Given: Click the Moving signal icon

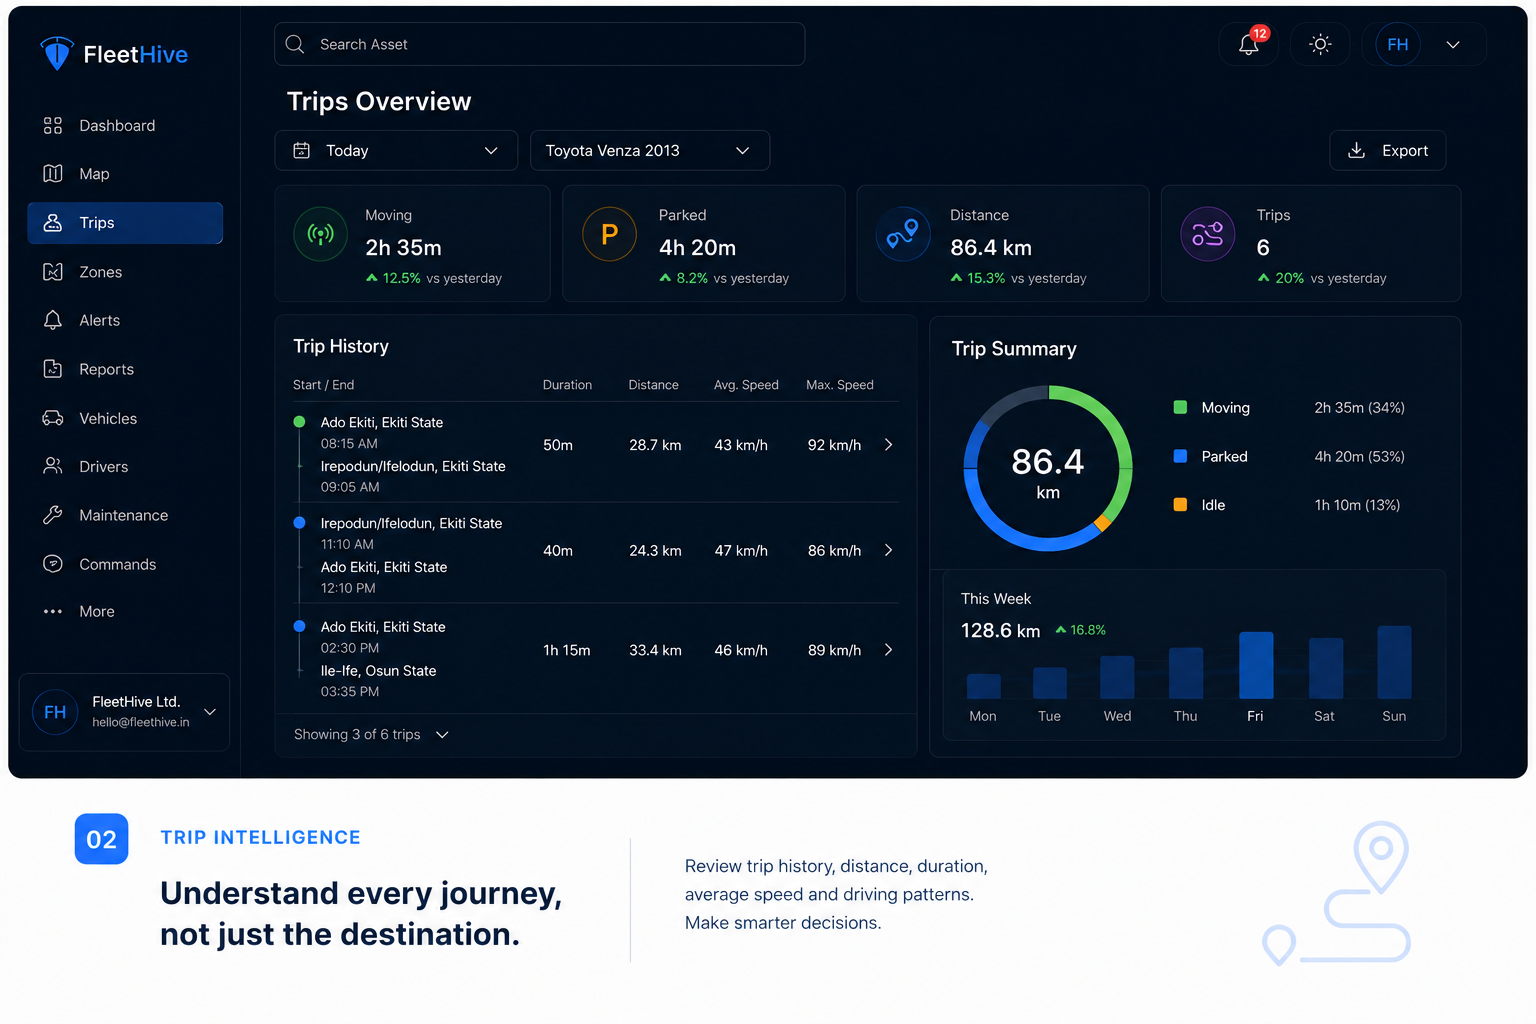Looking at the screenshot, I should (x=320, y=234).
